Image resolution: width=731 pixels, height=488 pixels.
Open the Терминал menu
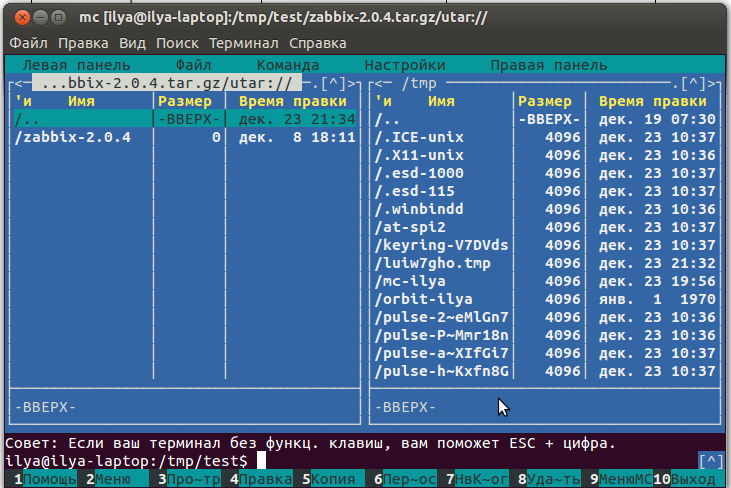click(x=243, y=43)
